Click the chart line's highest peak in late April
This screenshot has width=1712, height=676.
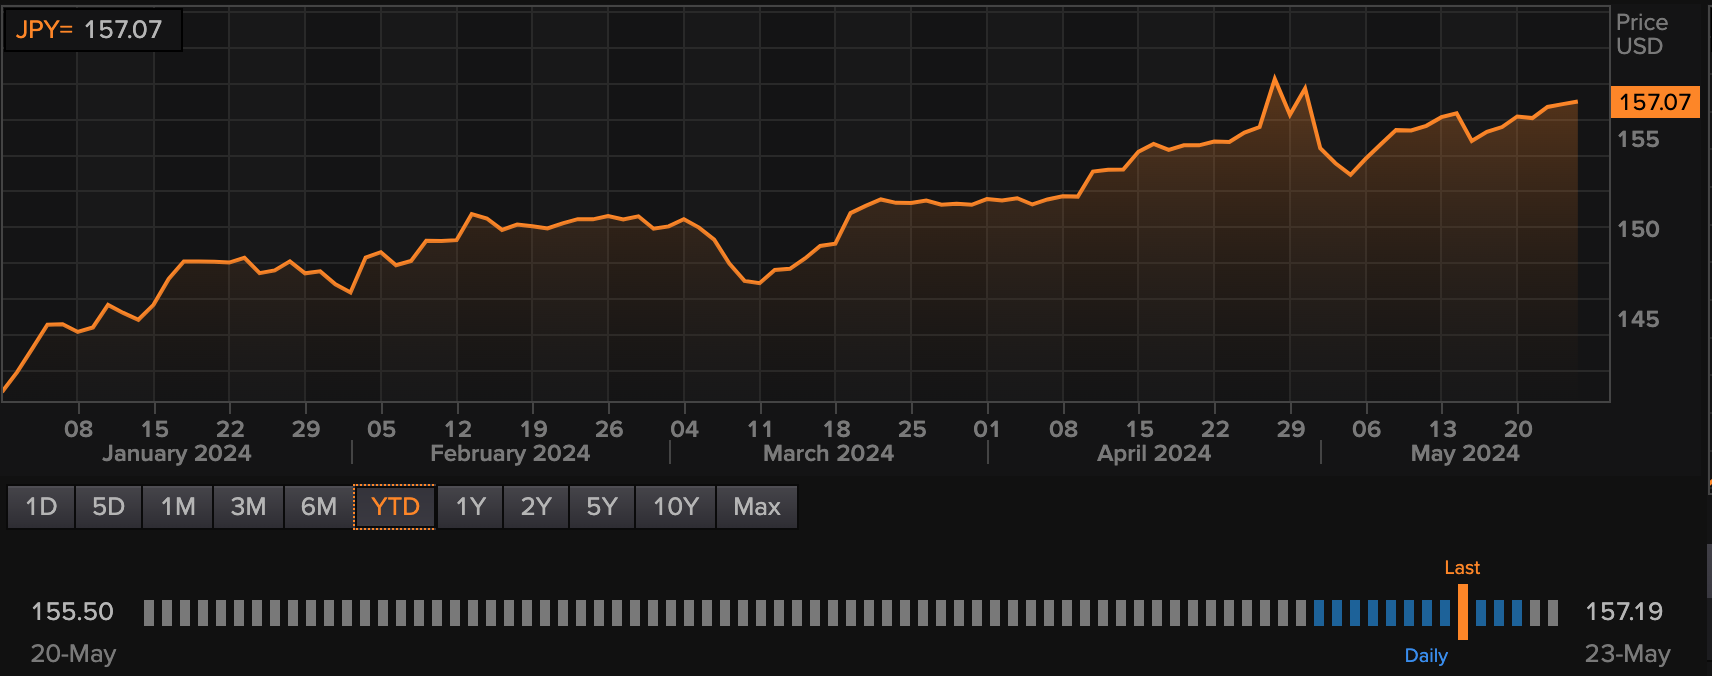click(1275, 78)
